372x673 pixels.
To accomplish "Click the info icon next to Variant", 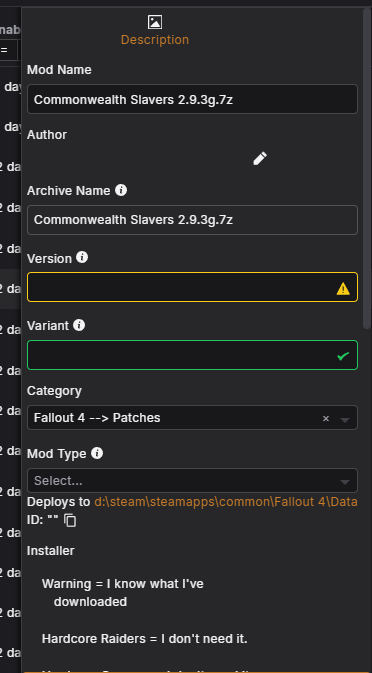I will (x=79, y=325).
